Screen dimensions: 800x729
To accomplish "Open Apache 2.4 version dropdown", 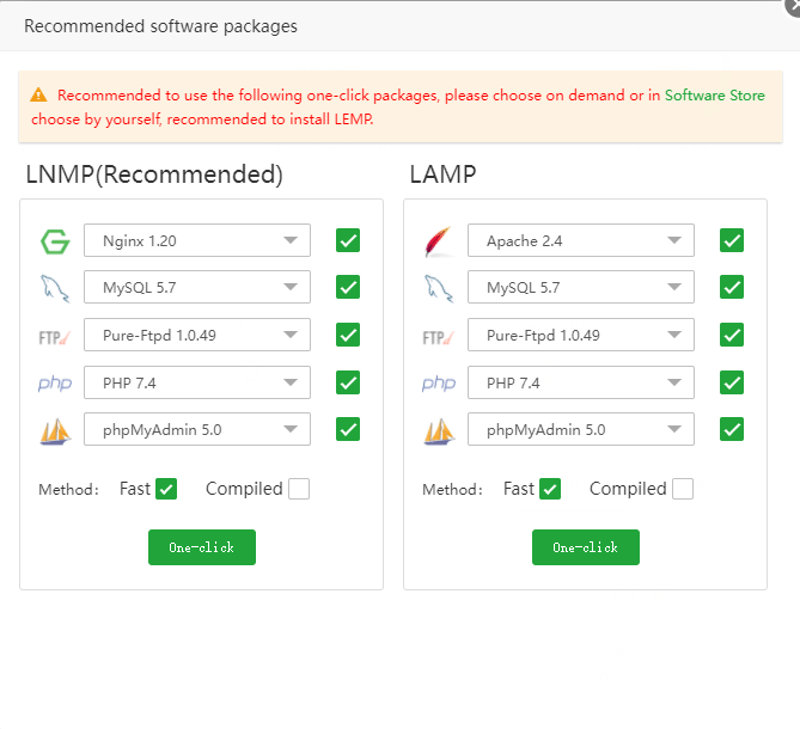I will tap(581, 240).
